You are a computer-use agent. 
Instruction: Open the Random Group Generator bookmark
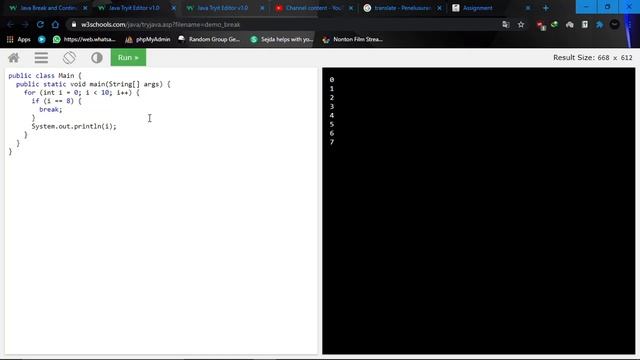(x=209, y=39)
